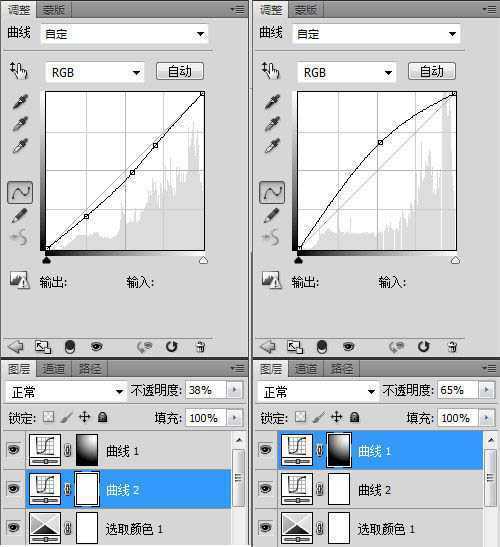Click the histogram warning icon in right panel

point(271,280)
